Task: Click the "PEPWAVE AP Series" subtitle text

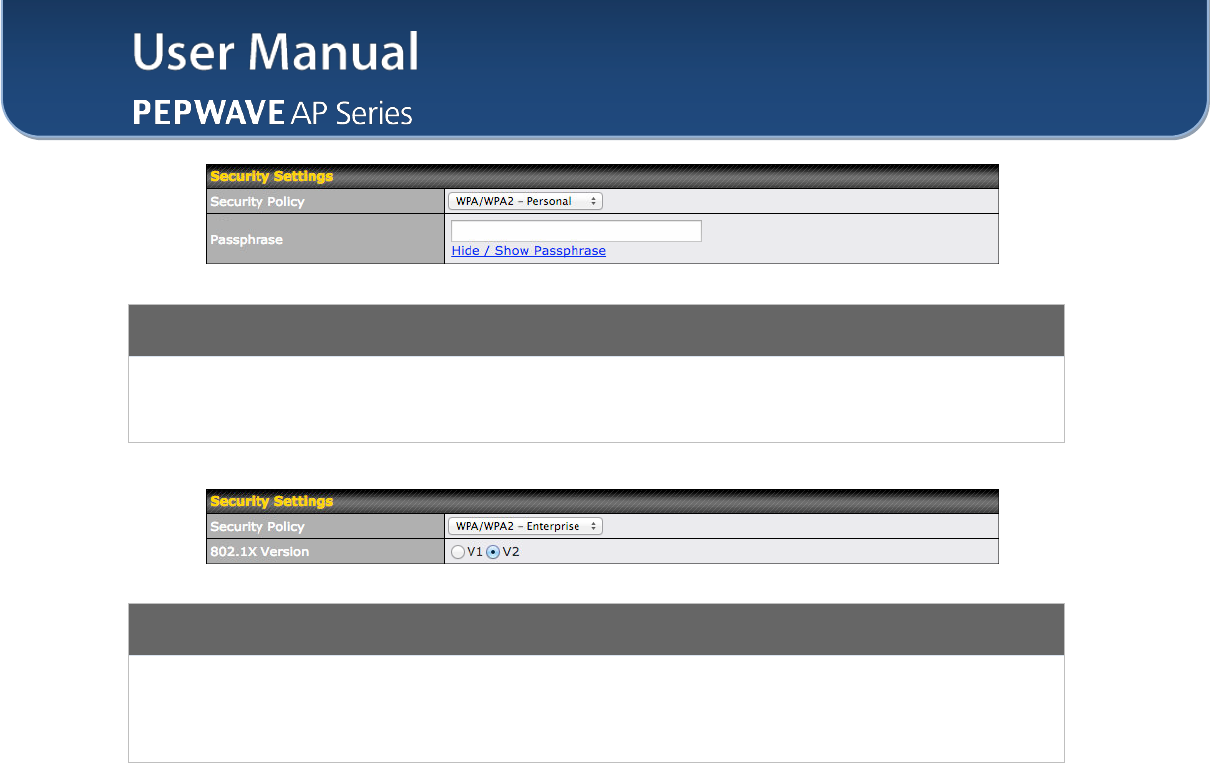Action: pos(272,113)
